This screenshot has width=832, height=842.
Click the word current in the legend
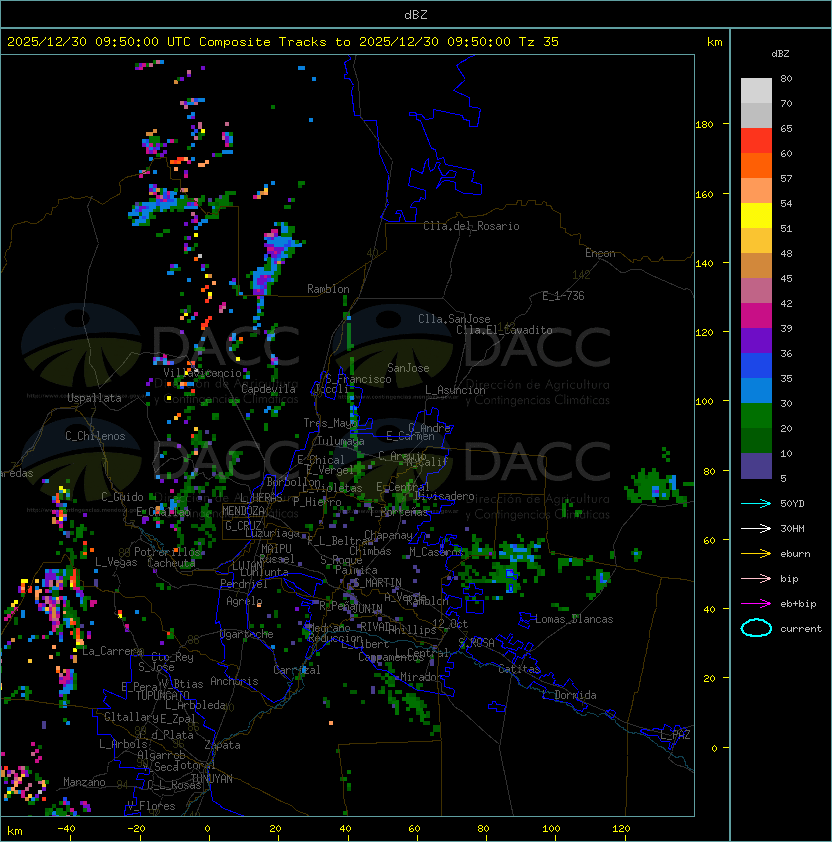[x=801, y=628]
